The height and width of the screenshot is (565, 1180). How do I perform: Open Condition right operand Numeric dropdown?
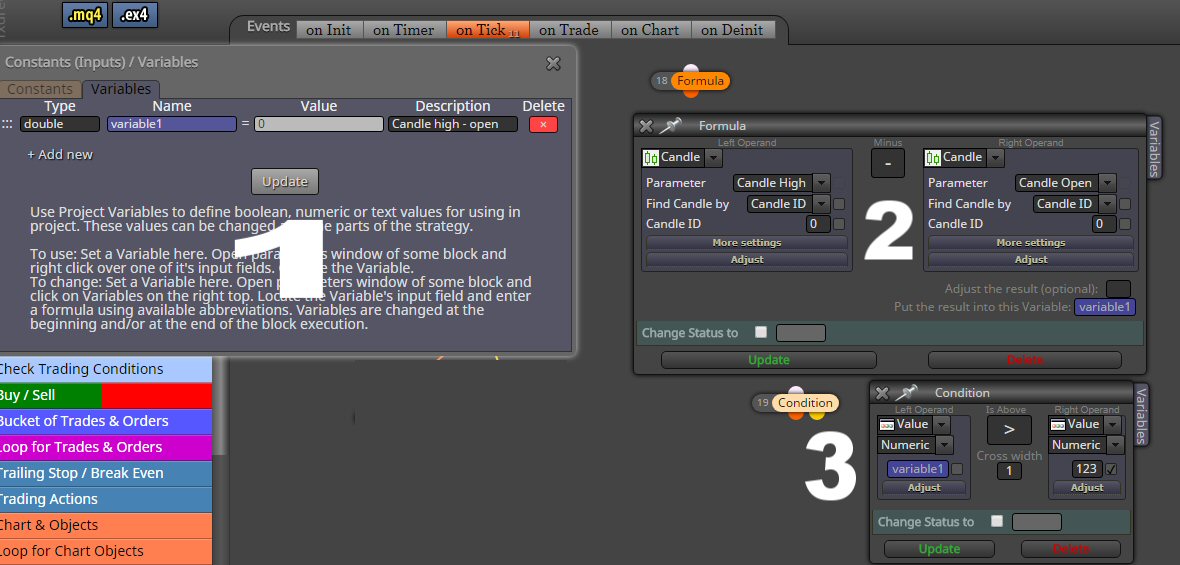tap(1116, 445)
